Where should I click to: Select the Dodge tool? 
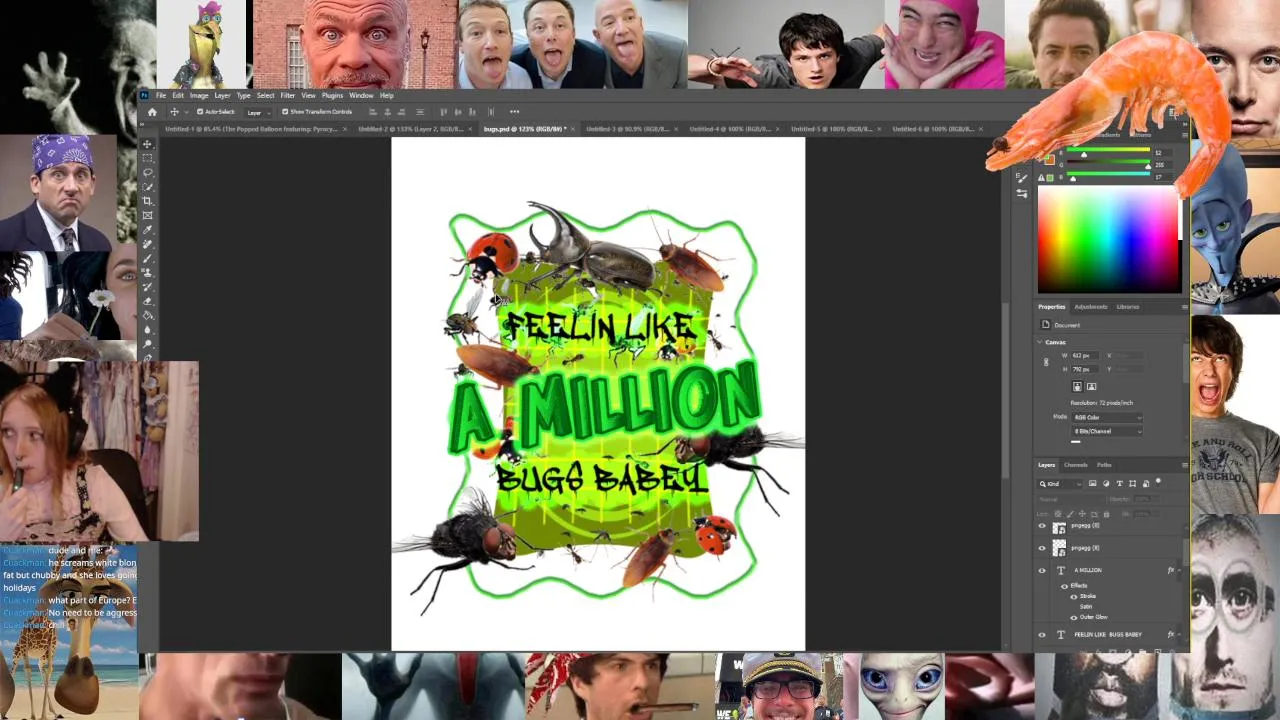click(x=147, y=344)
